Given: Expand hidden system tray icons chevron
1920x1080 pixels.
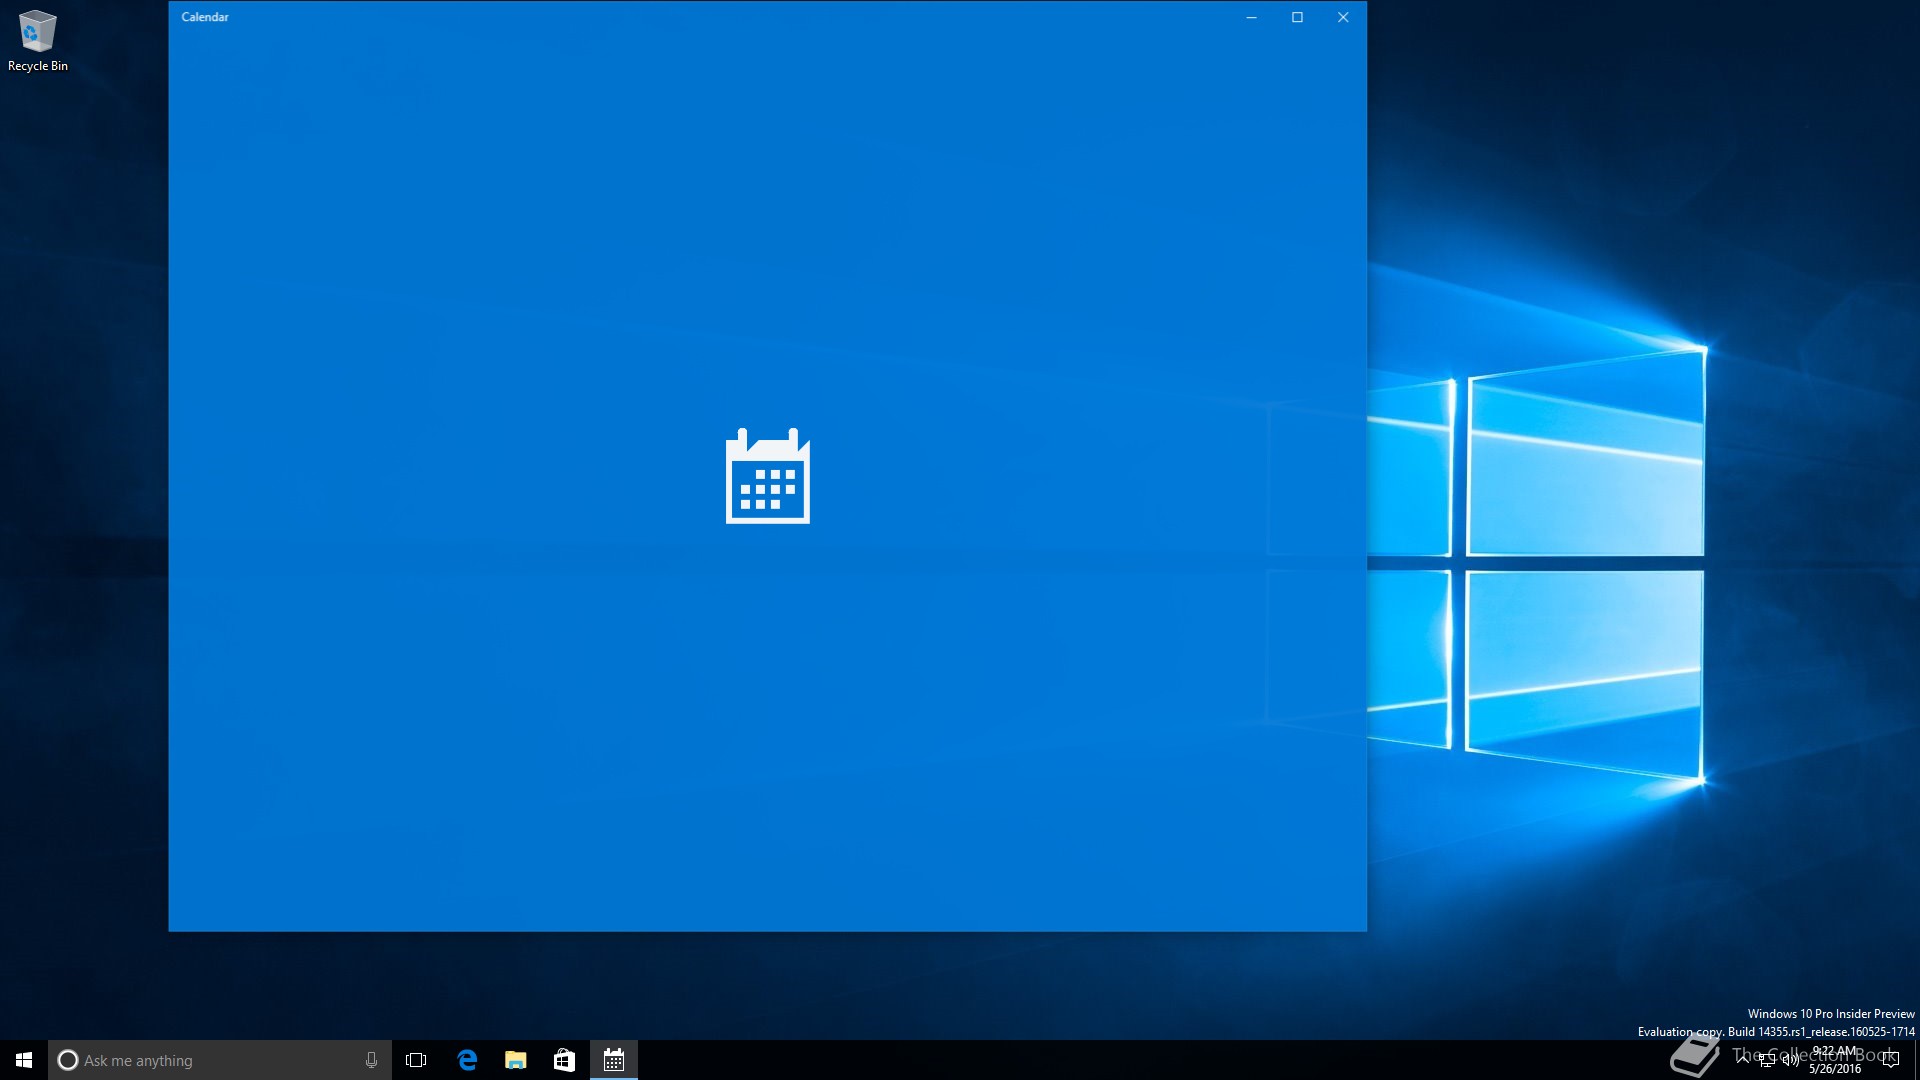Looking at the screenshot, I should click(1743, 1058).
